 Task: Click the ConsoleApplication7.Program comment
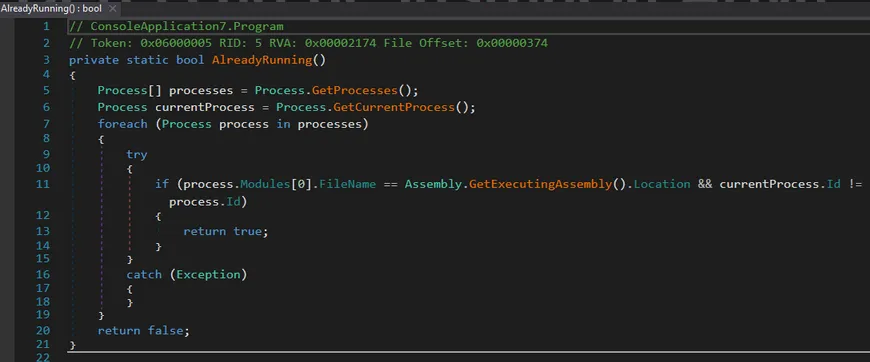(176, 27)
